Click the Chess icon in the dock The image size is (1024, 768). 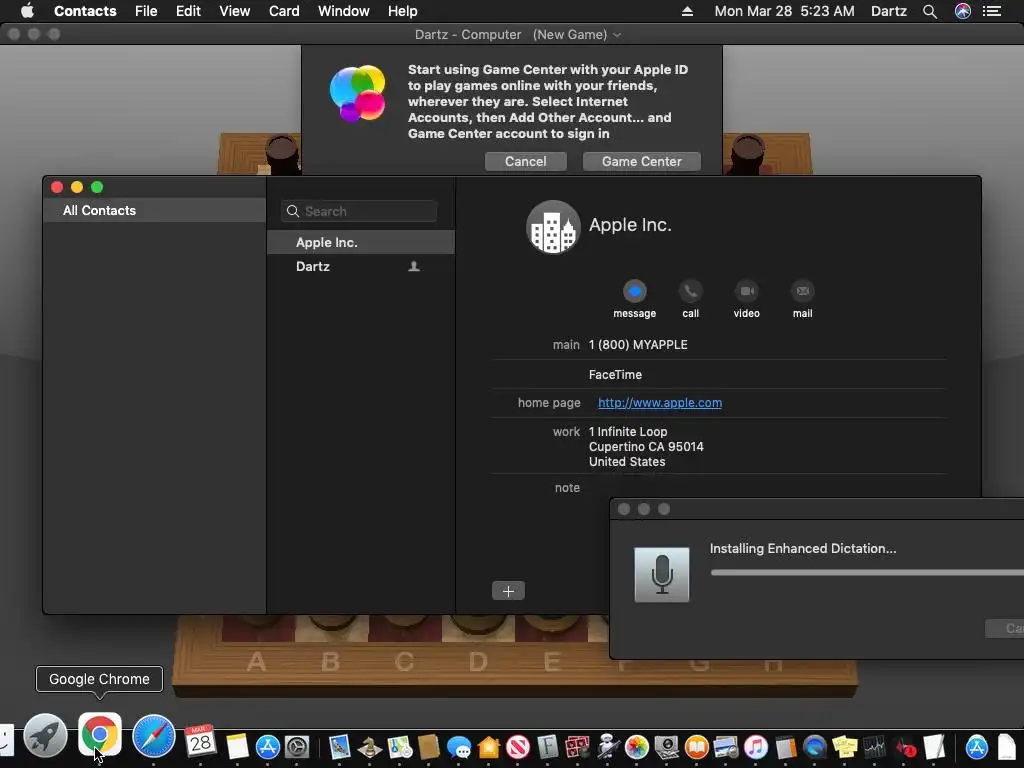[x=370, y=747]
